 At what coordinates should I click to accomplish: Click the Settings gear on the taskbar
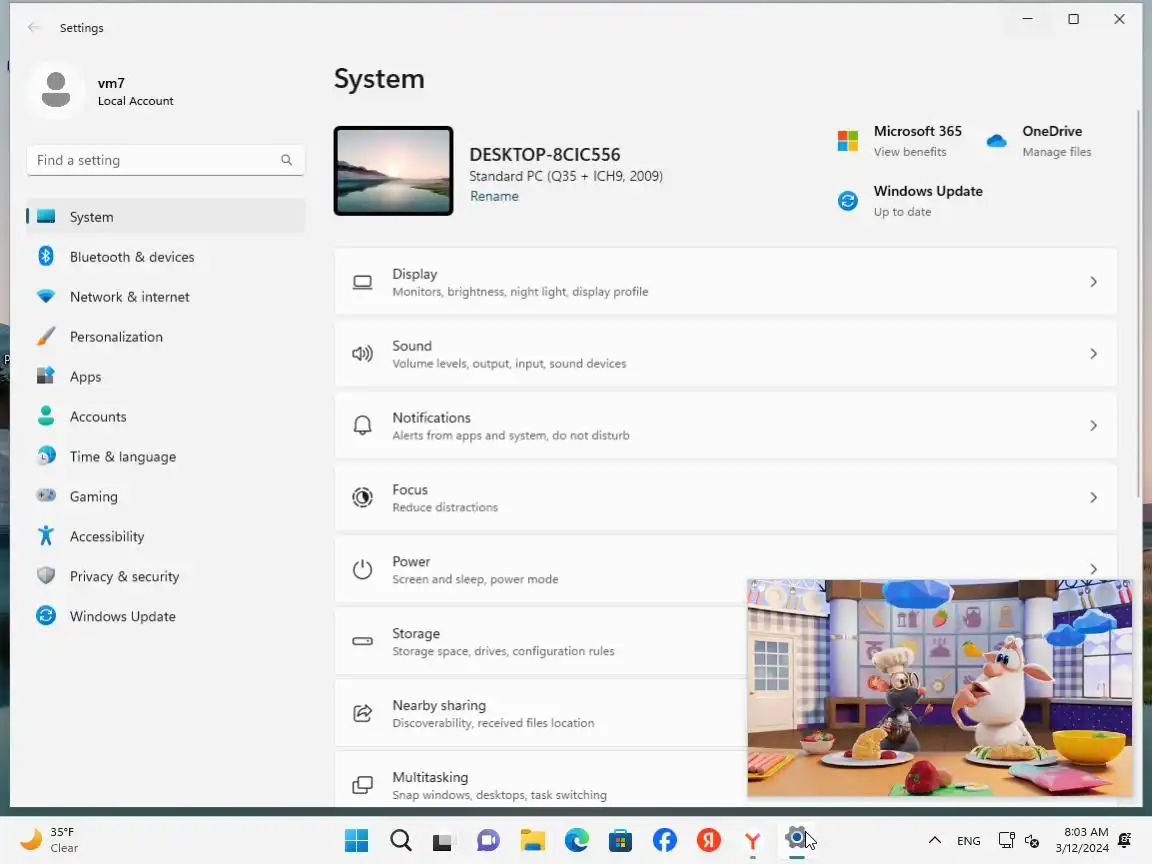click(796, 838)
